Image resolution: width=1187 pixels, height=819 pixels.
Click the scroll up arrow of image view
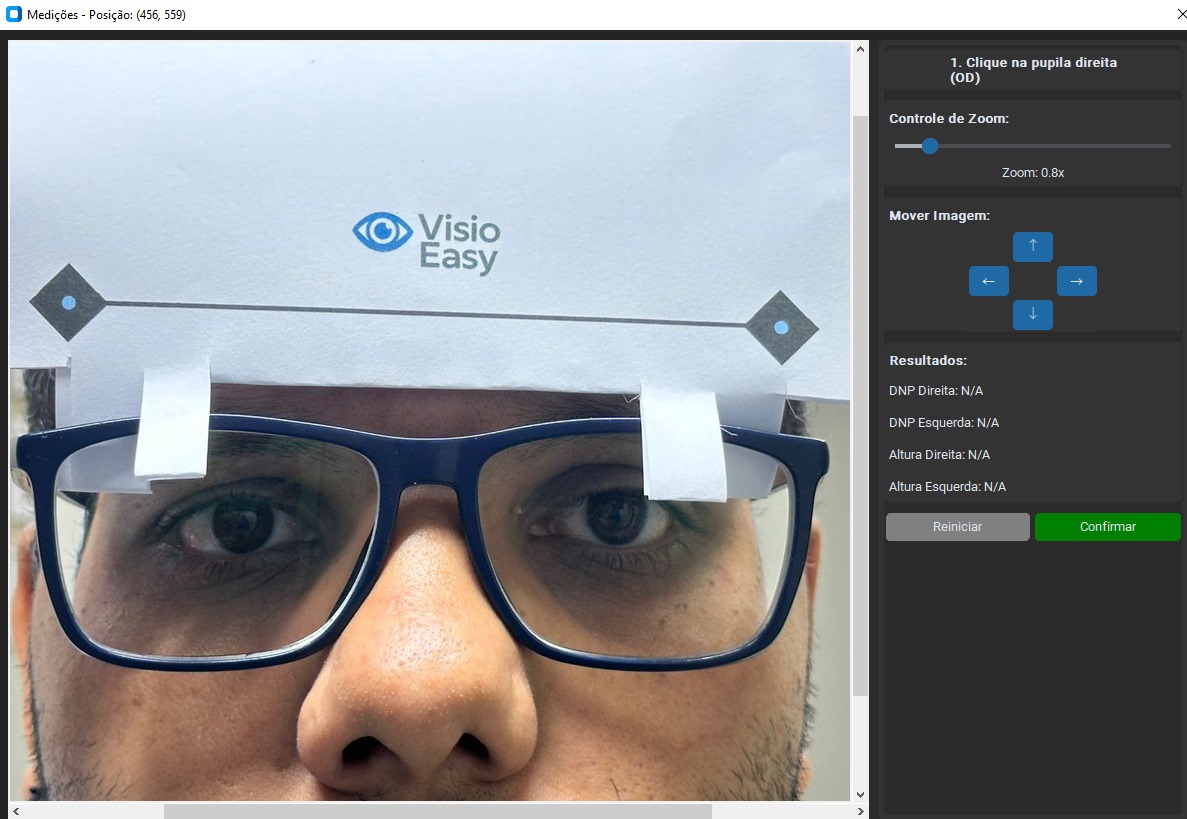pyautogui.click(x=860, y=49)
